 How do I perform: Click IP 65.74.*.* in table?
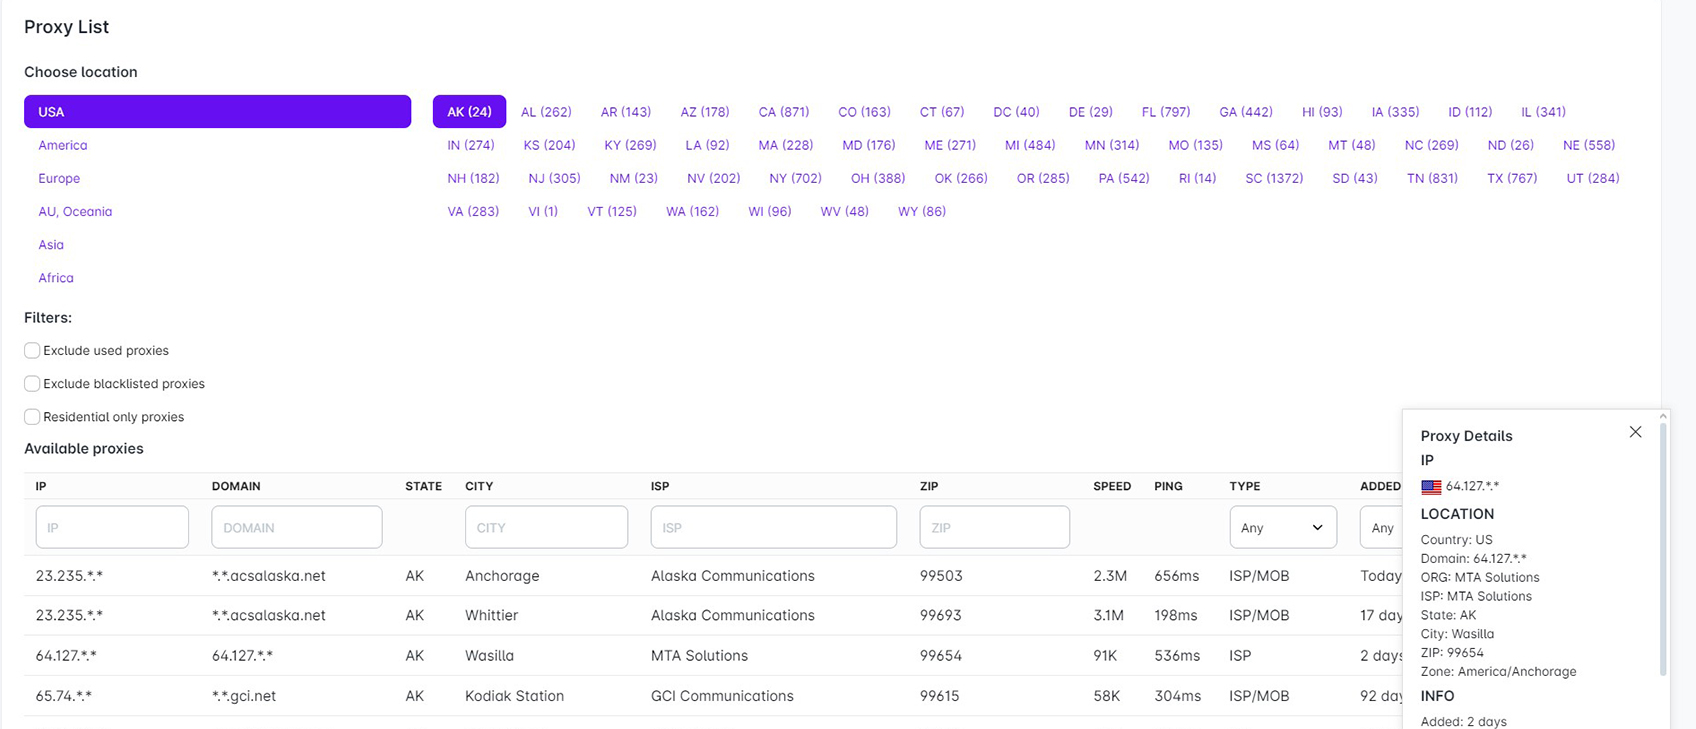click(x=64, y=696)
